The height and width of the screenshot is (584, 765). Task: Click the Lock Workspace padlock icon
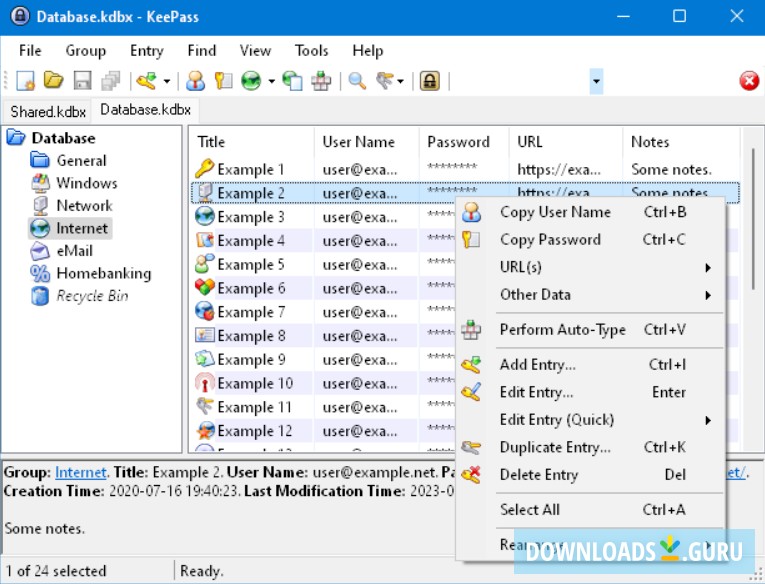(x=430, y=81)
